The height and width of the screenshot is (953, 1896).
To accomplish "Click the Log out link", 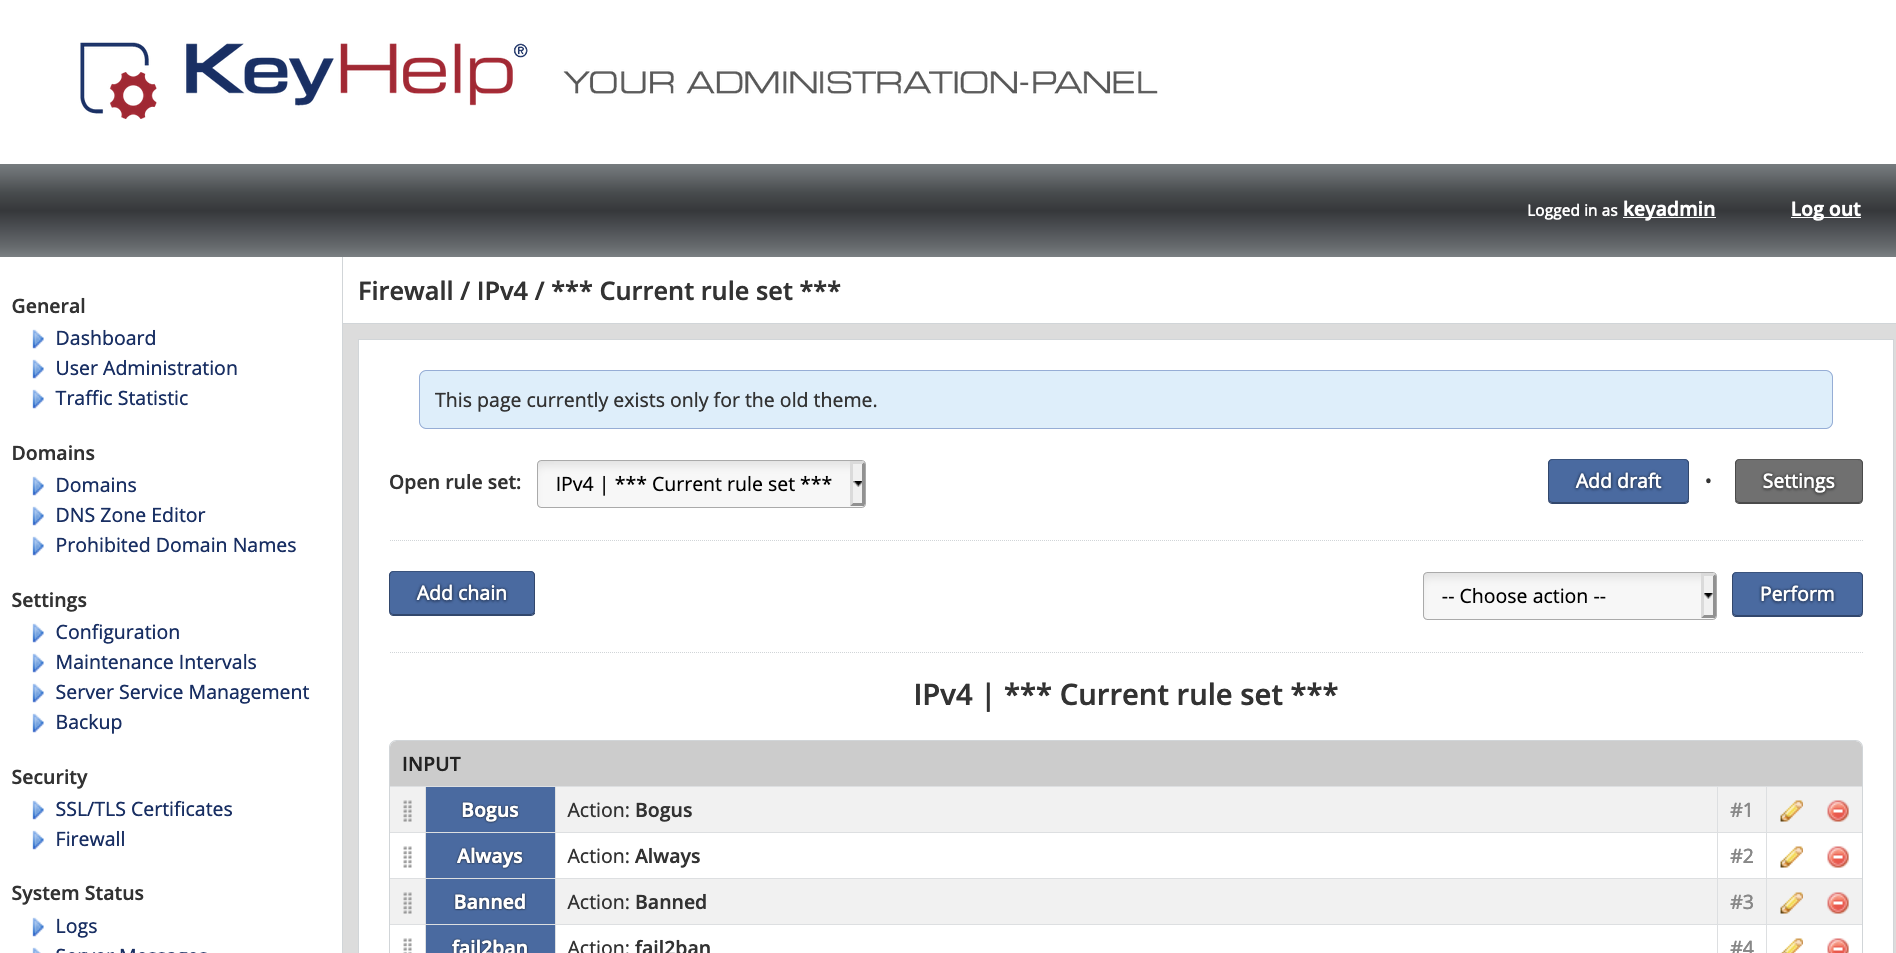I will click(1825, 209).
